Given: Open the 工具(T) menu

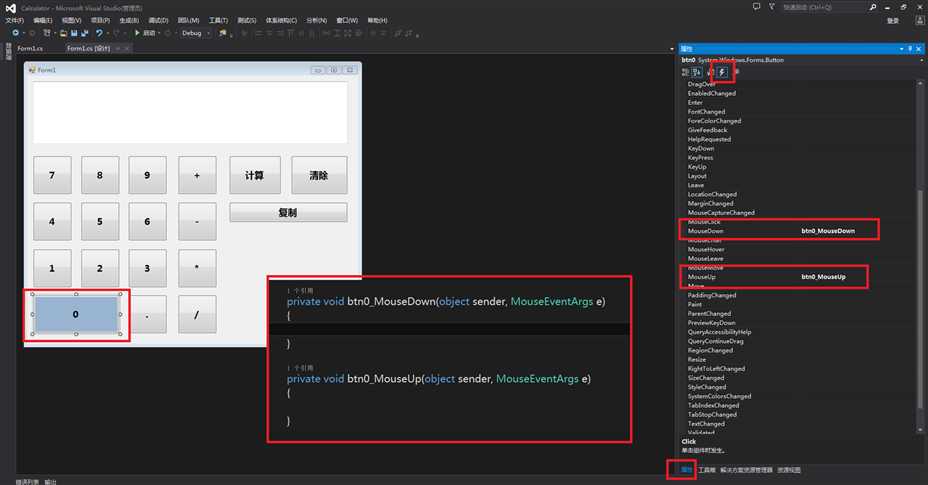Looking at the screenshot, I should point(218,20).
